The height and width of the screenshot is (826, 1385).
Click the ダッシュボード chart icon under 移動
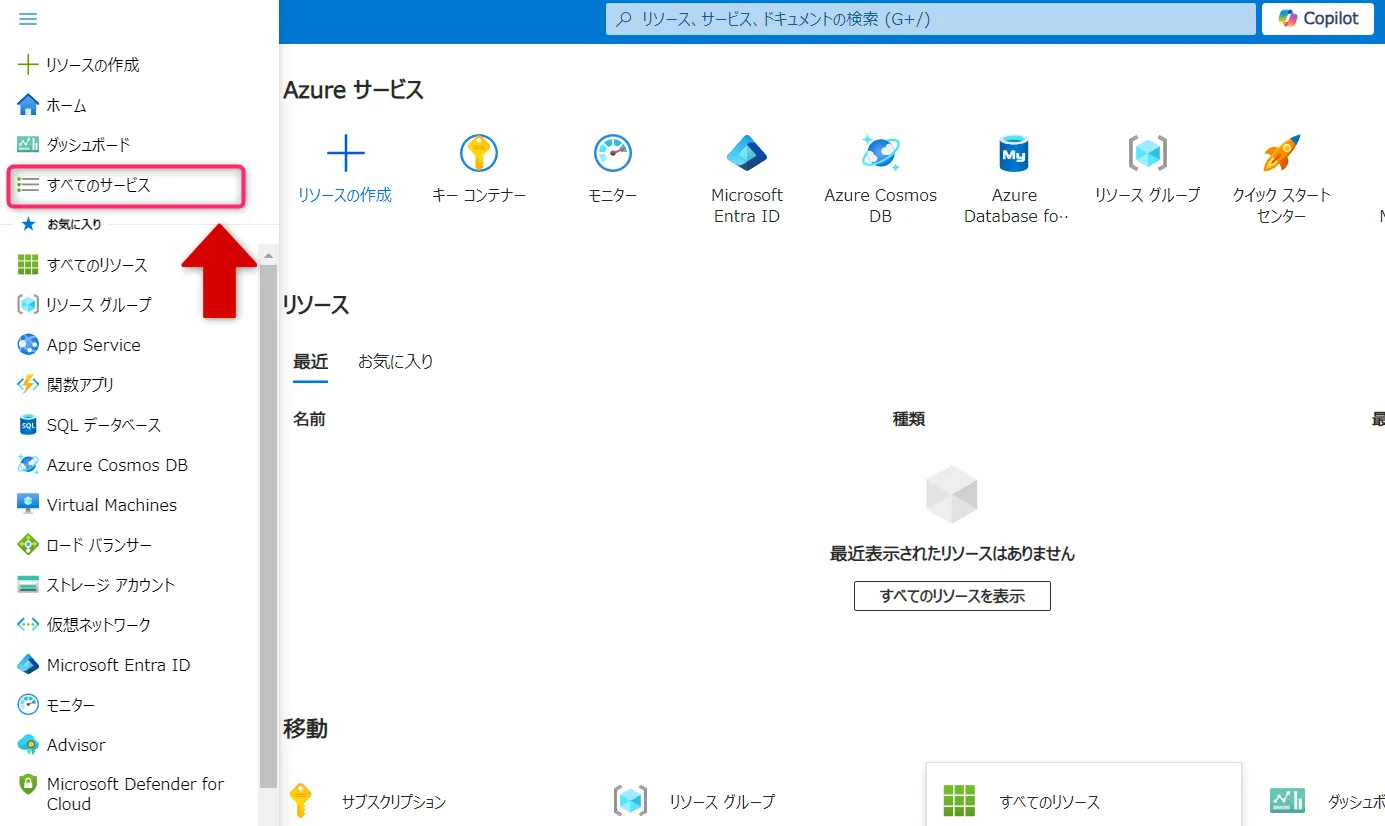coord(1287,800)
